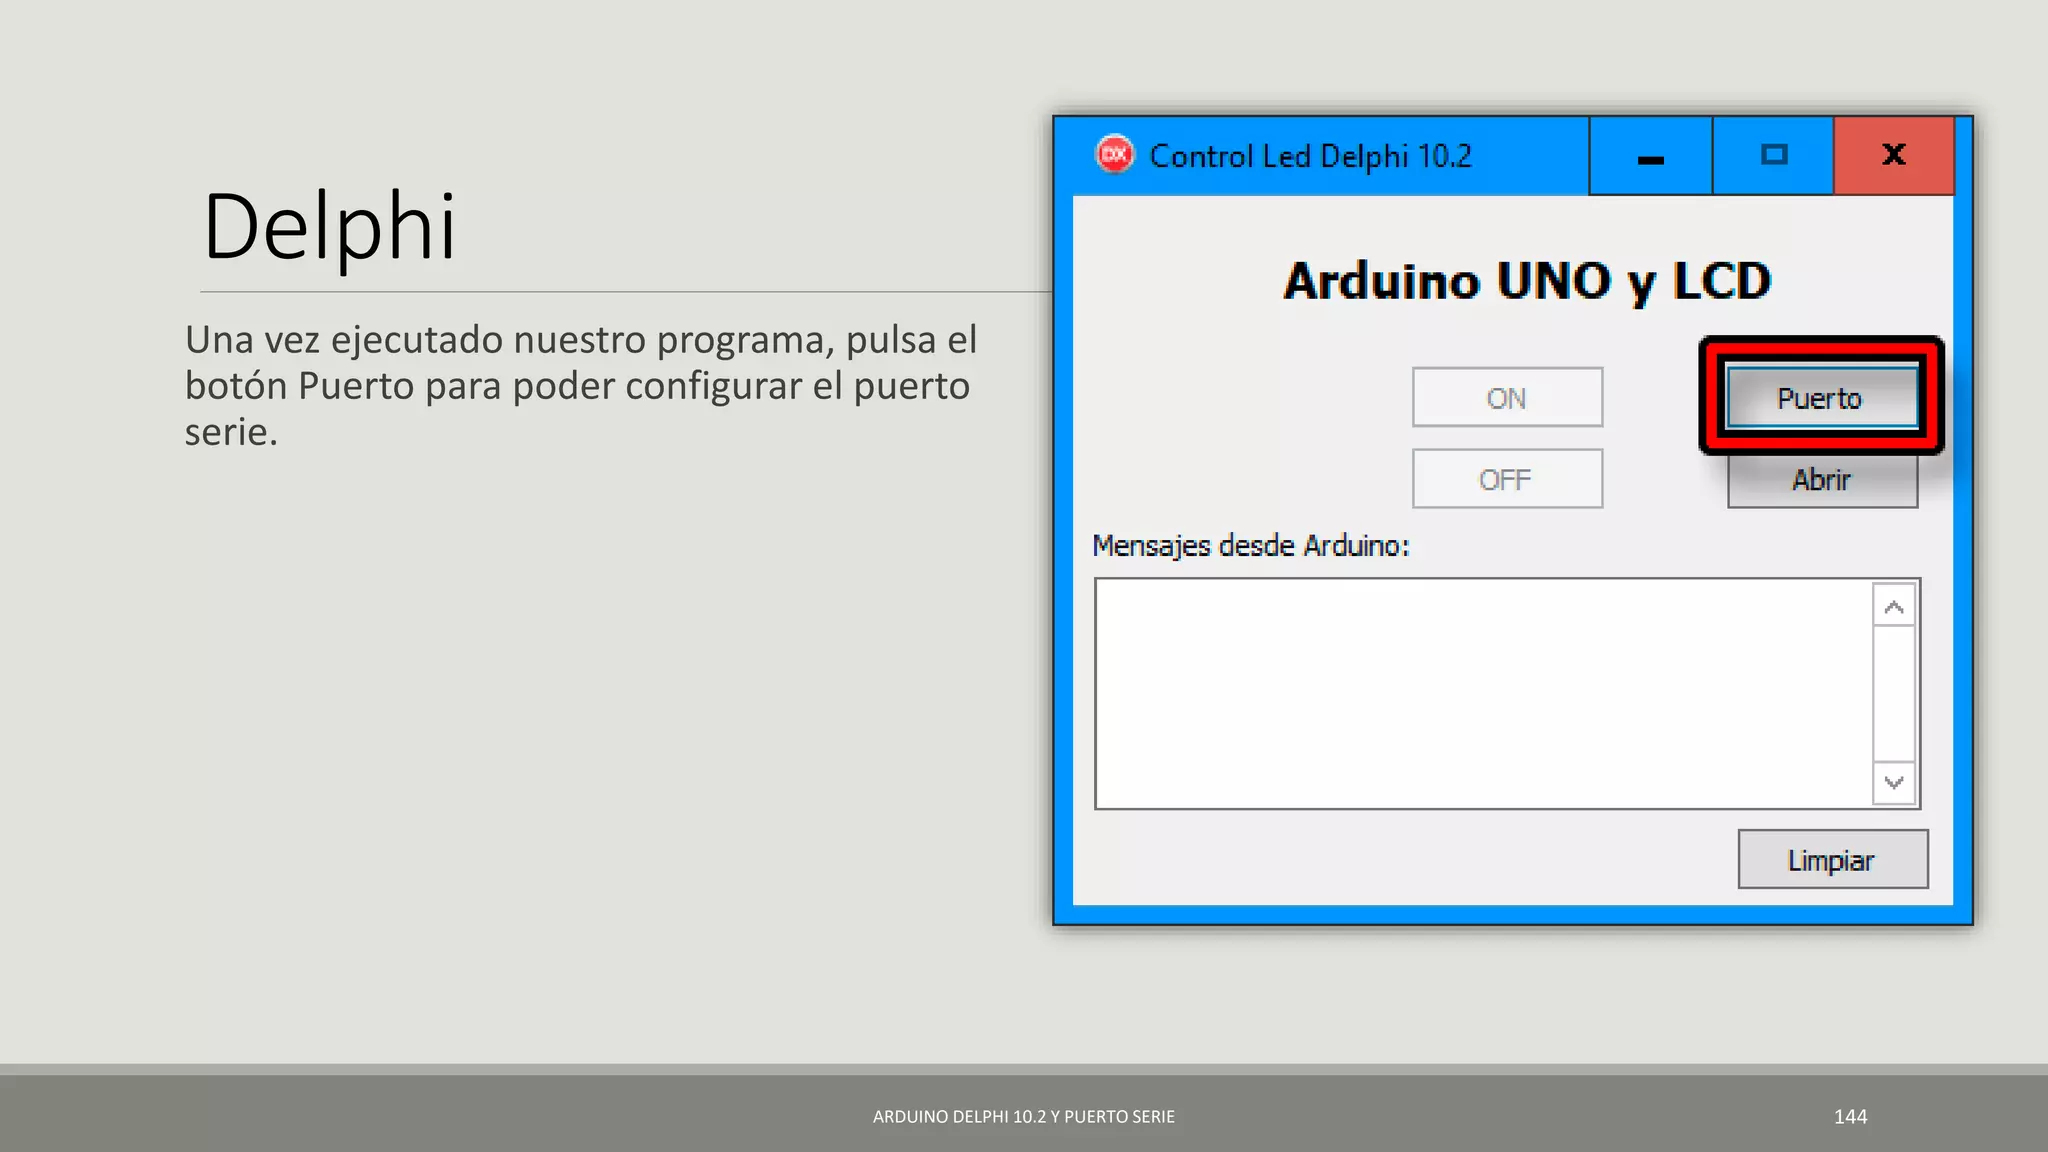
Task: Click footer text 'ARDUINO DELPHI 10.2 Y PUERTO SERIE'
Action: (1024, 1117)
